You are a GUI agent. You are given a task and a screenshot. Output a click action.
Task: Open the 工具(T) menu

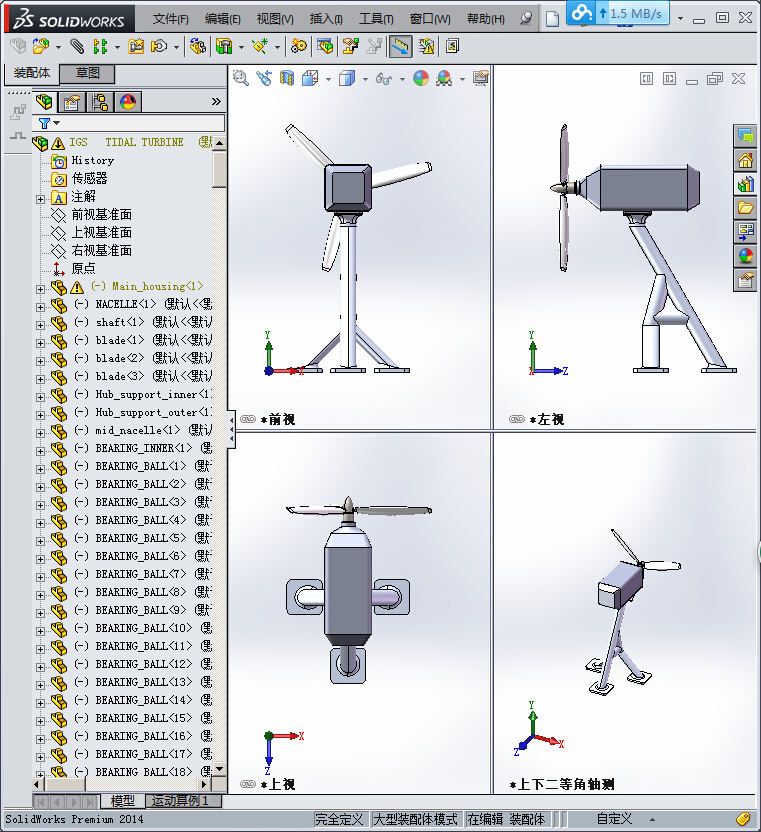[376, 19]
